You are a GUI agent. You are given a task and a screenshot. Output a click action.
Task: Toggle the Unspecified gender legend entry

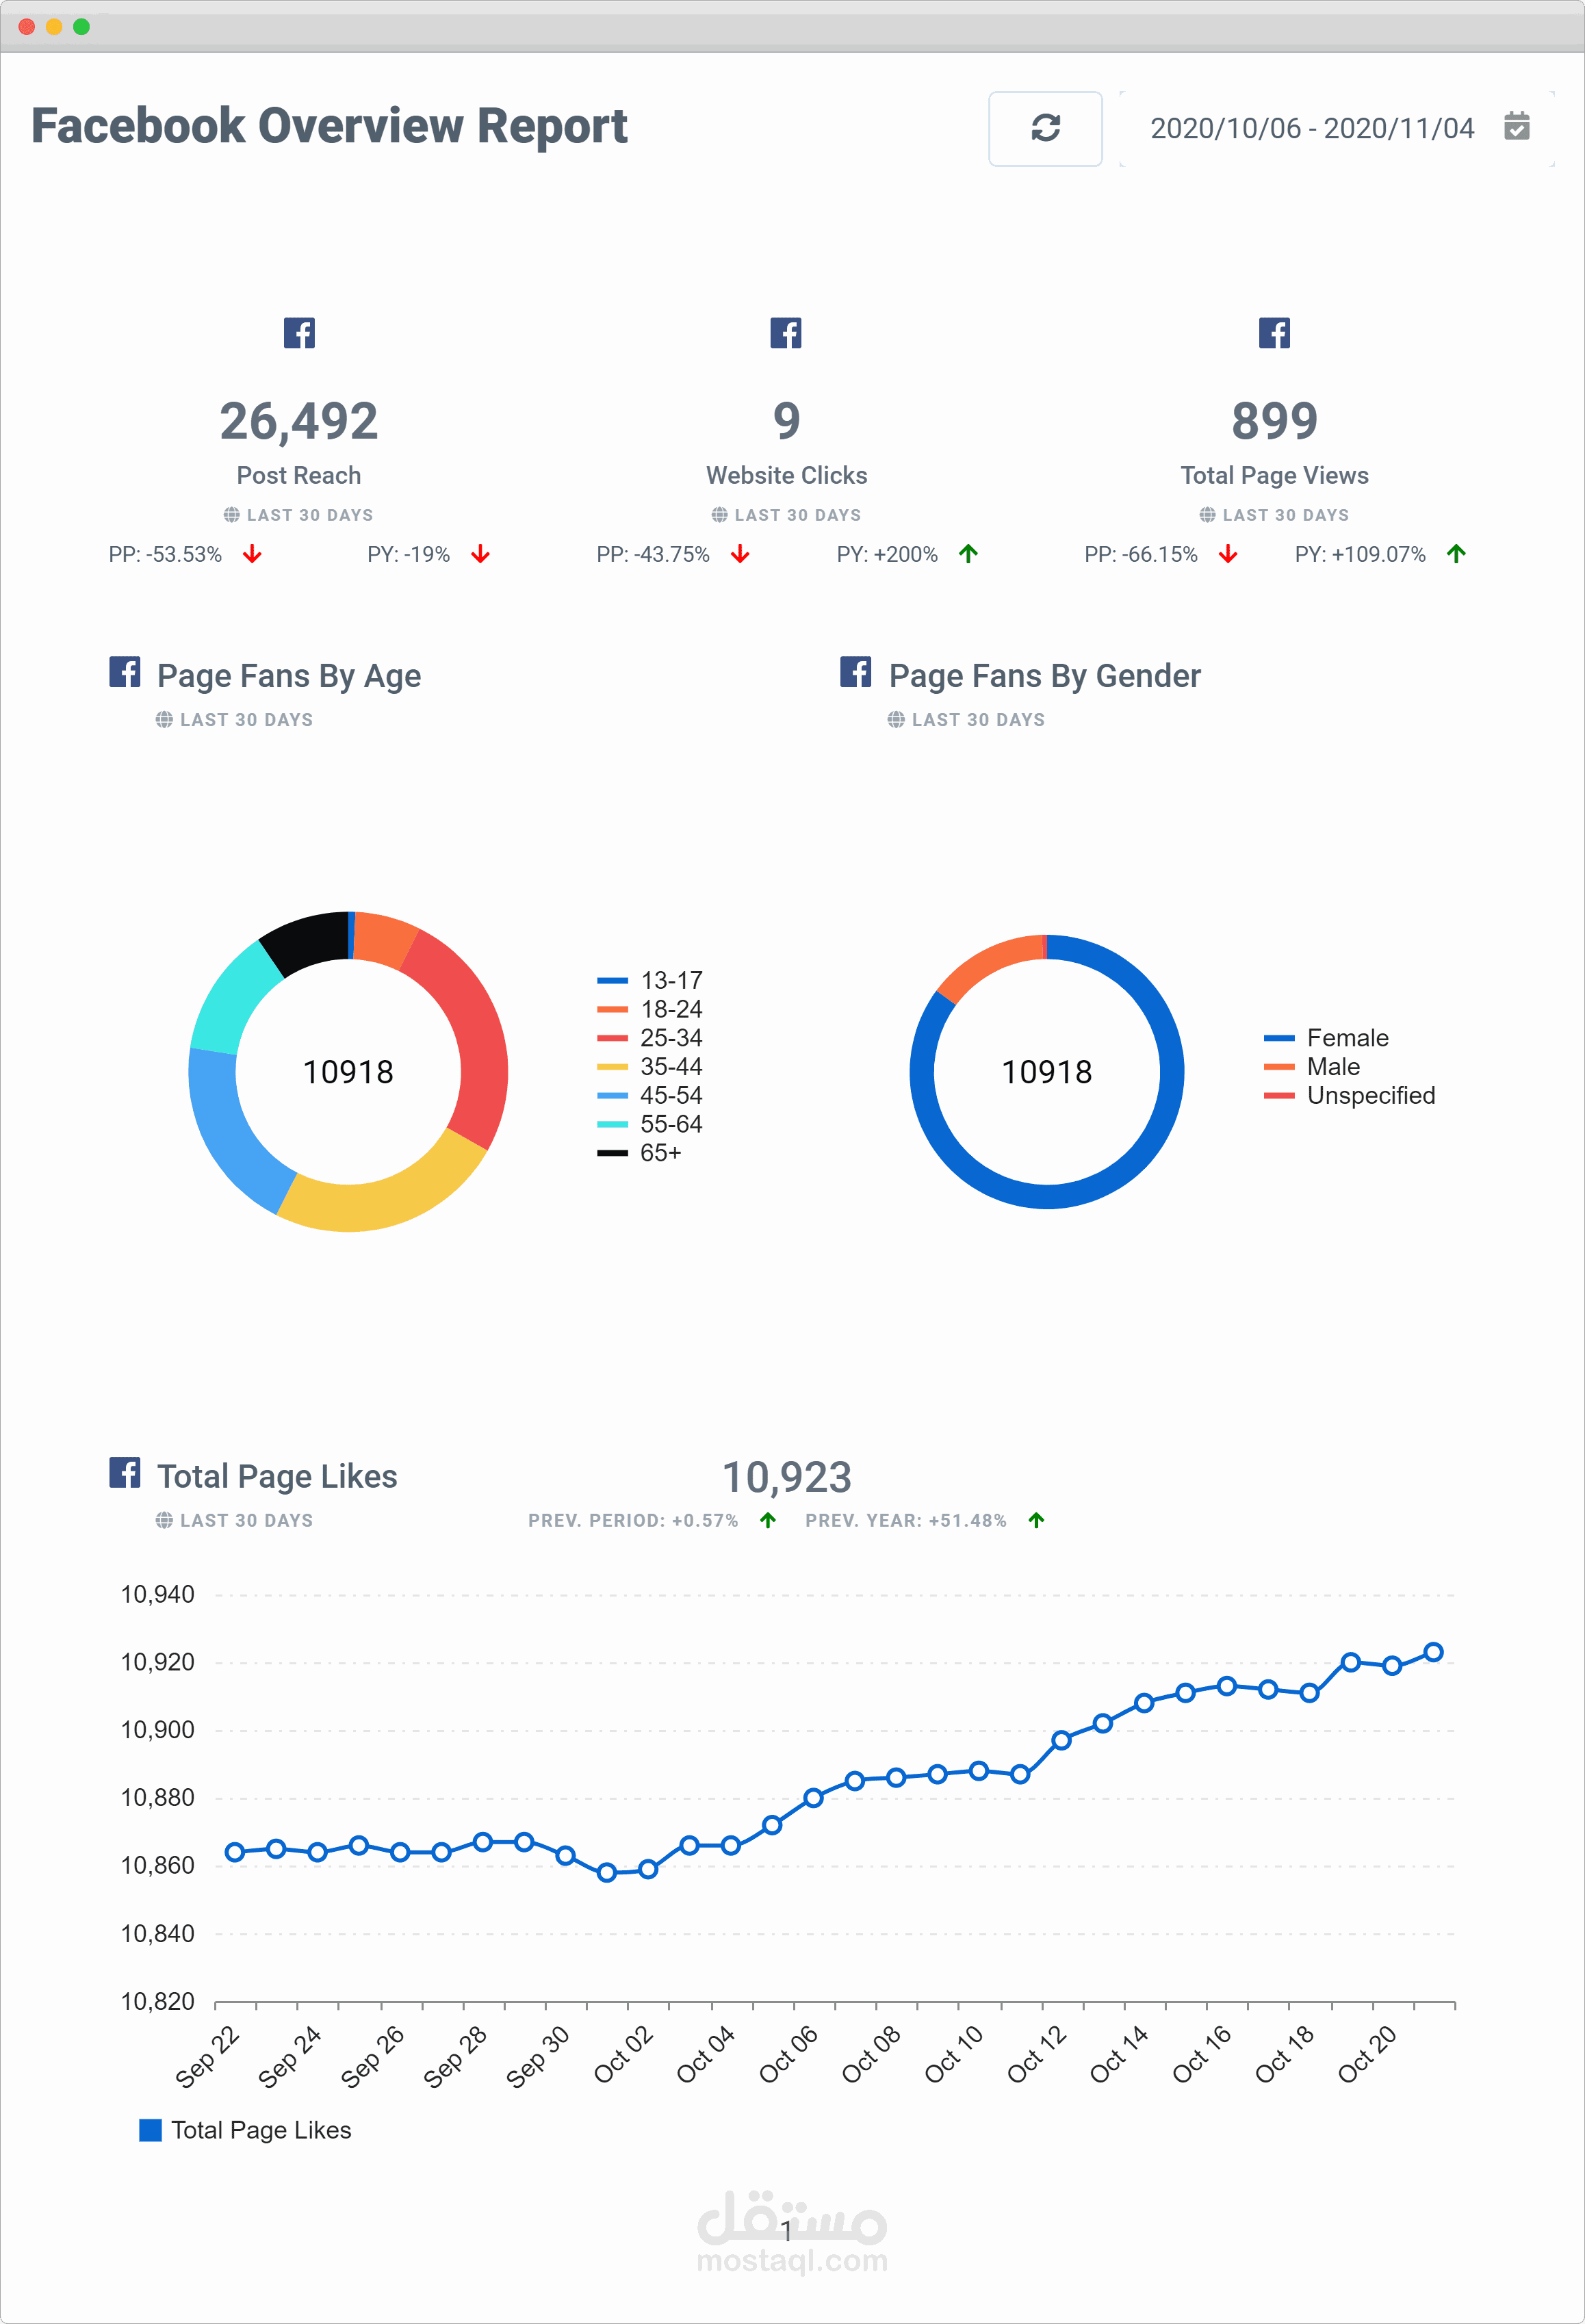point(1349,1096)
